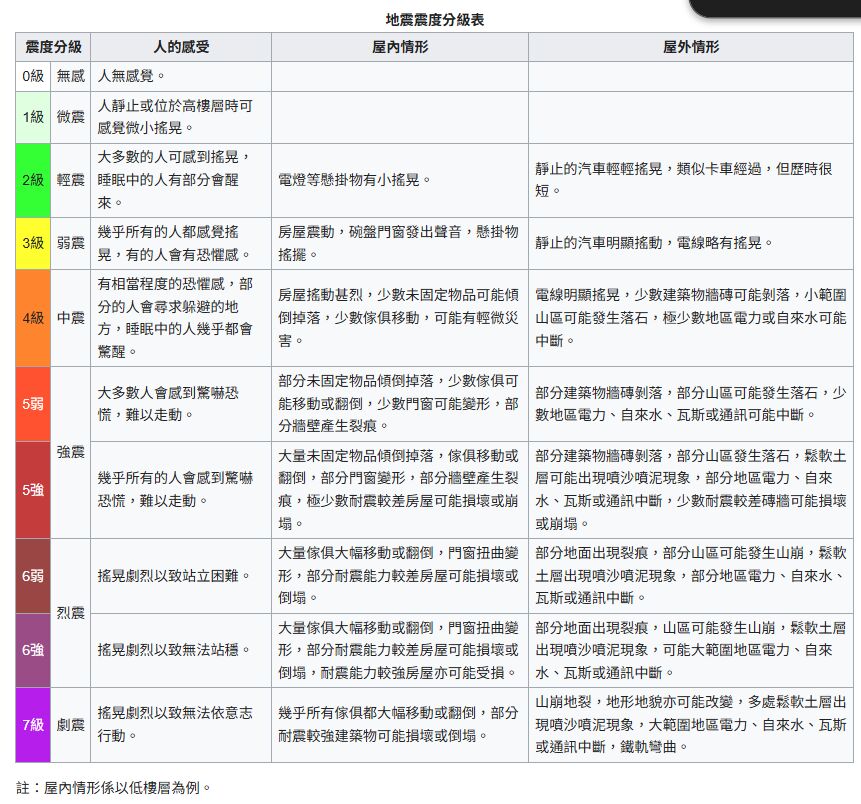Click the dark rounded banner at top right
Viewport: 861px width, 804px height.
tap(775, 6)
